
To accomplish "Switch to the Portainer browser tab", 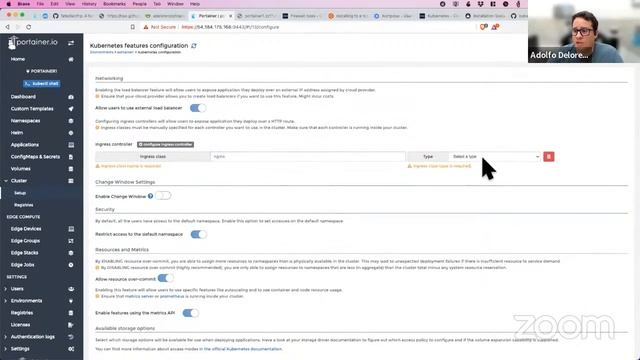I will point(211,16).
